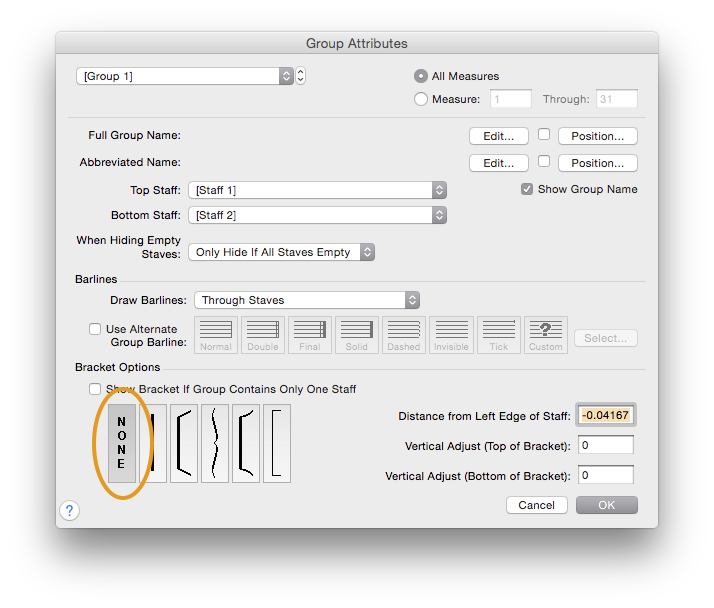Viewport: 714px width, 608px height.
Task: Select the Double barline style
Action: point(263,335)
